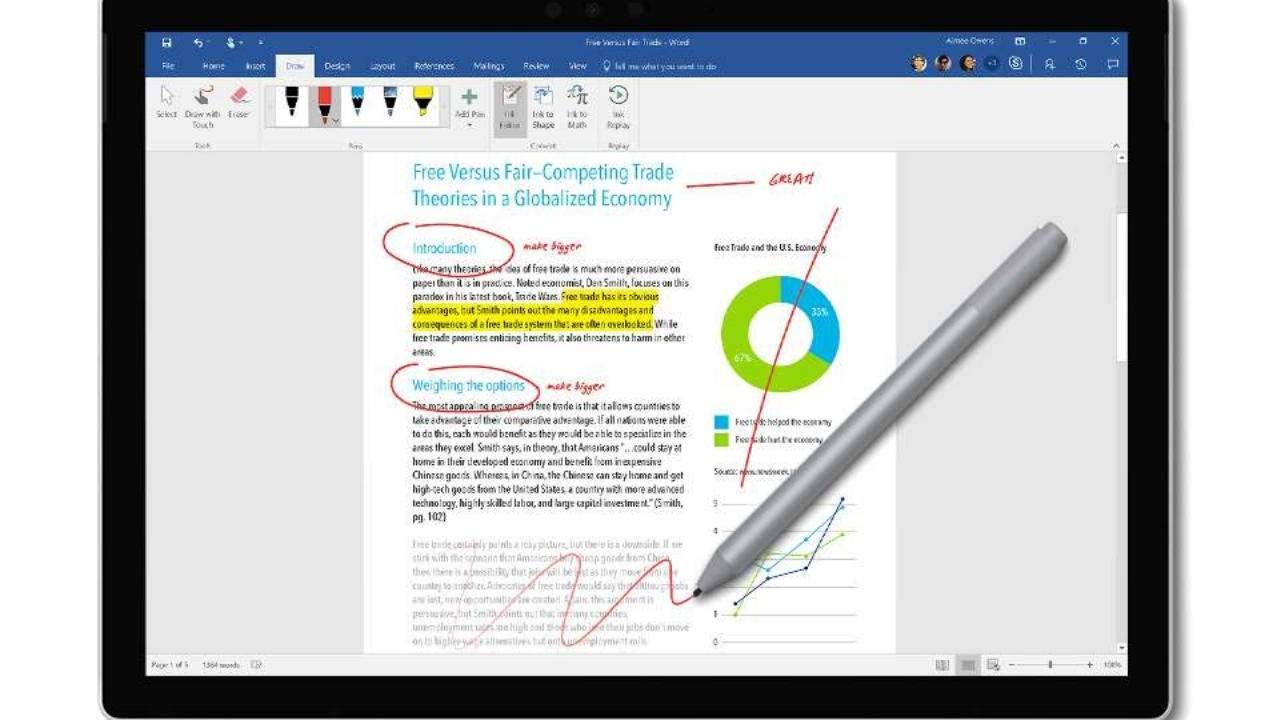
Task: Toggle Web Layout view at bottom right
Action: coord(993,663)
